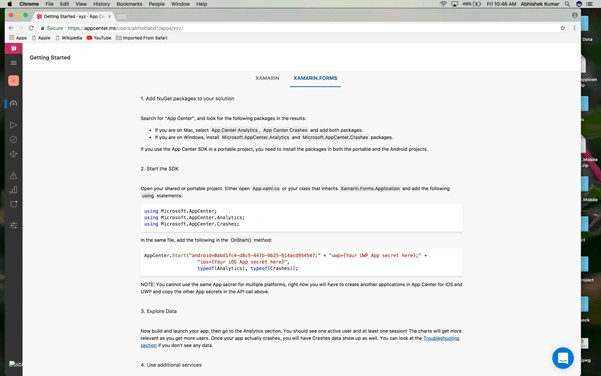
Task: Open the Chrome File menu
Action: click(x=49, y=4)
